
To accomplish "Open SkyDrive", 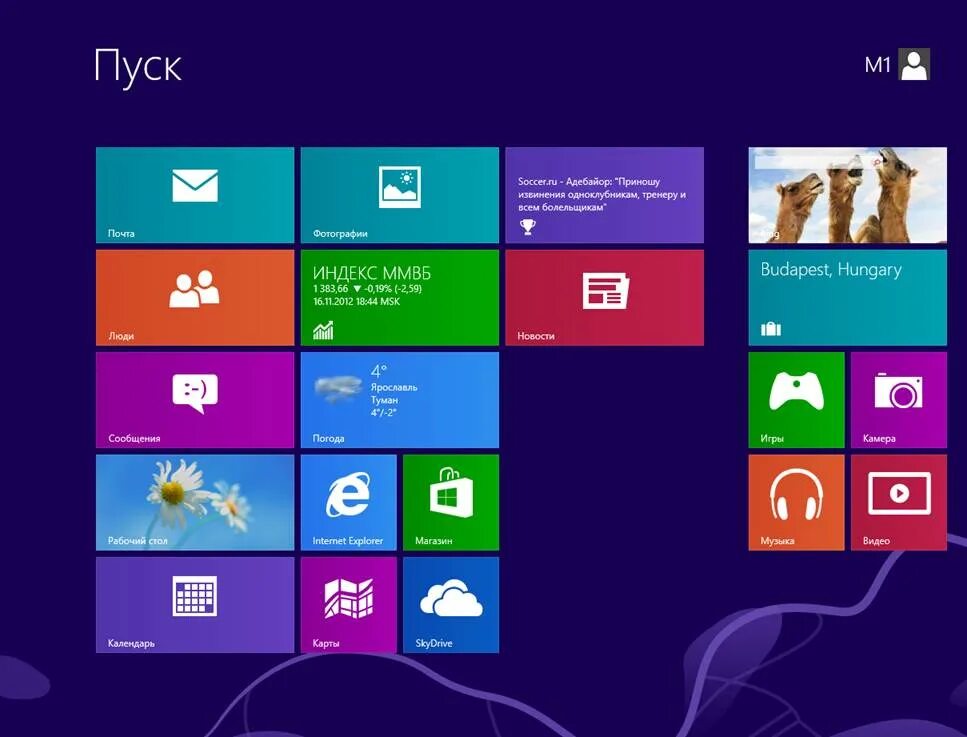I will pos(450,604).
